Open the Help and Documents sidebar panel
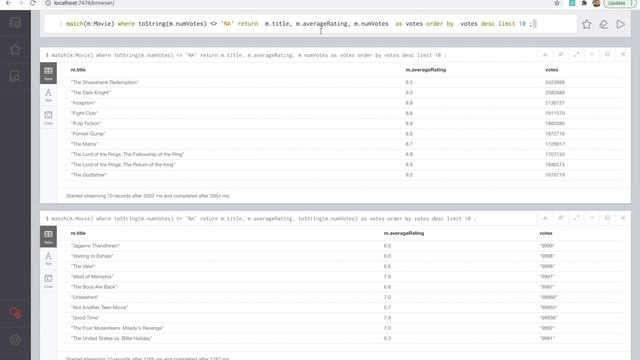This screenshot has height=360, width=640. pos(15,76)
